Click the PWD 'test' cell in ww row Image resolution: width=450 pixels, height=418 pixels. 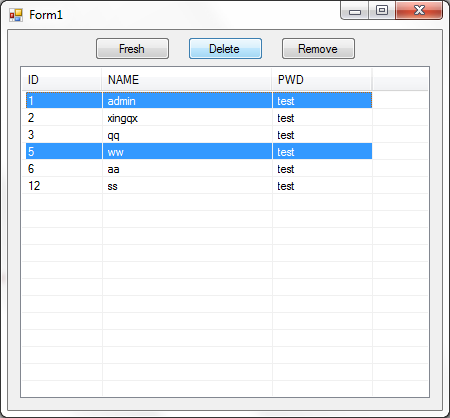pyautogui.click(x=322, y=151)
